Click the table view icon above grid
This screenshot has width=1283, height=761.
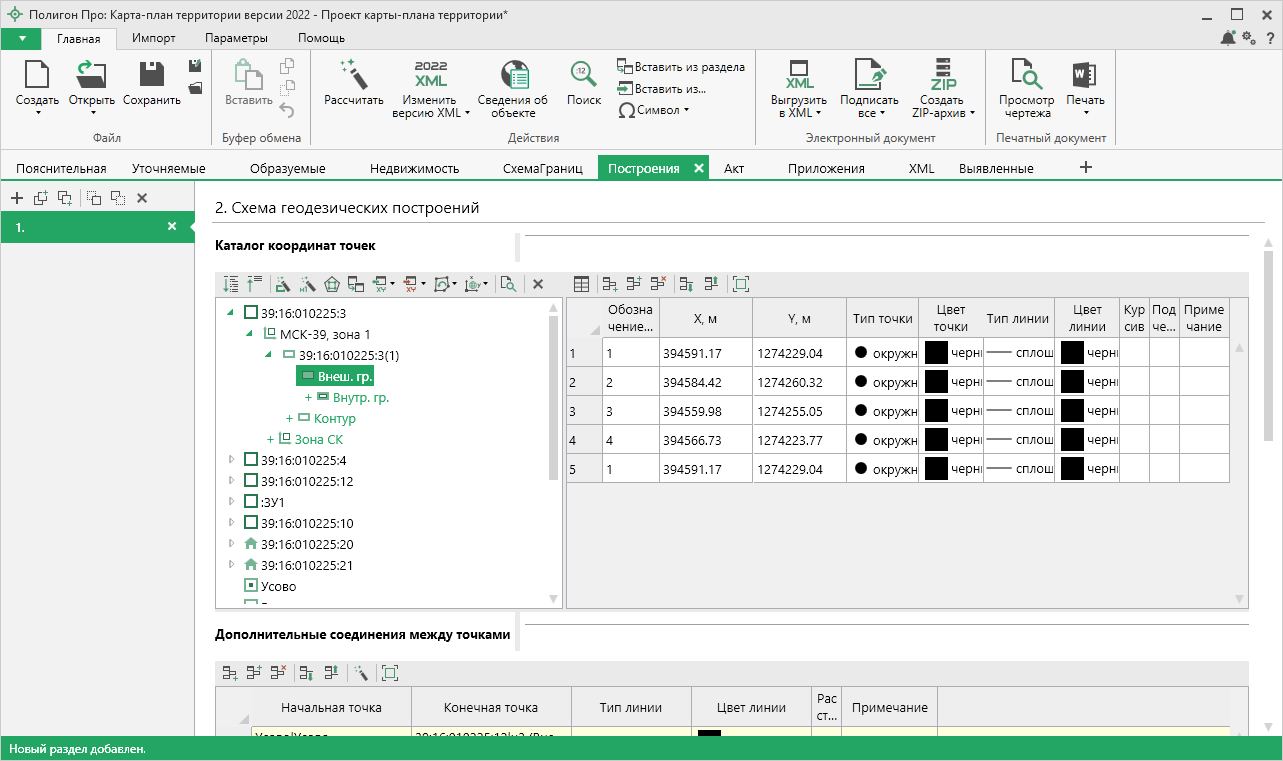581,285
